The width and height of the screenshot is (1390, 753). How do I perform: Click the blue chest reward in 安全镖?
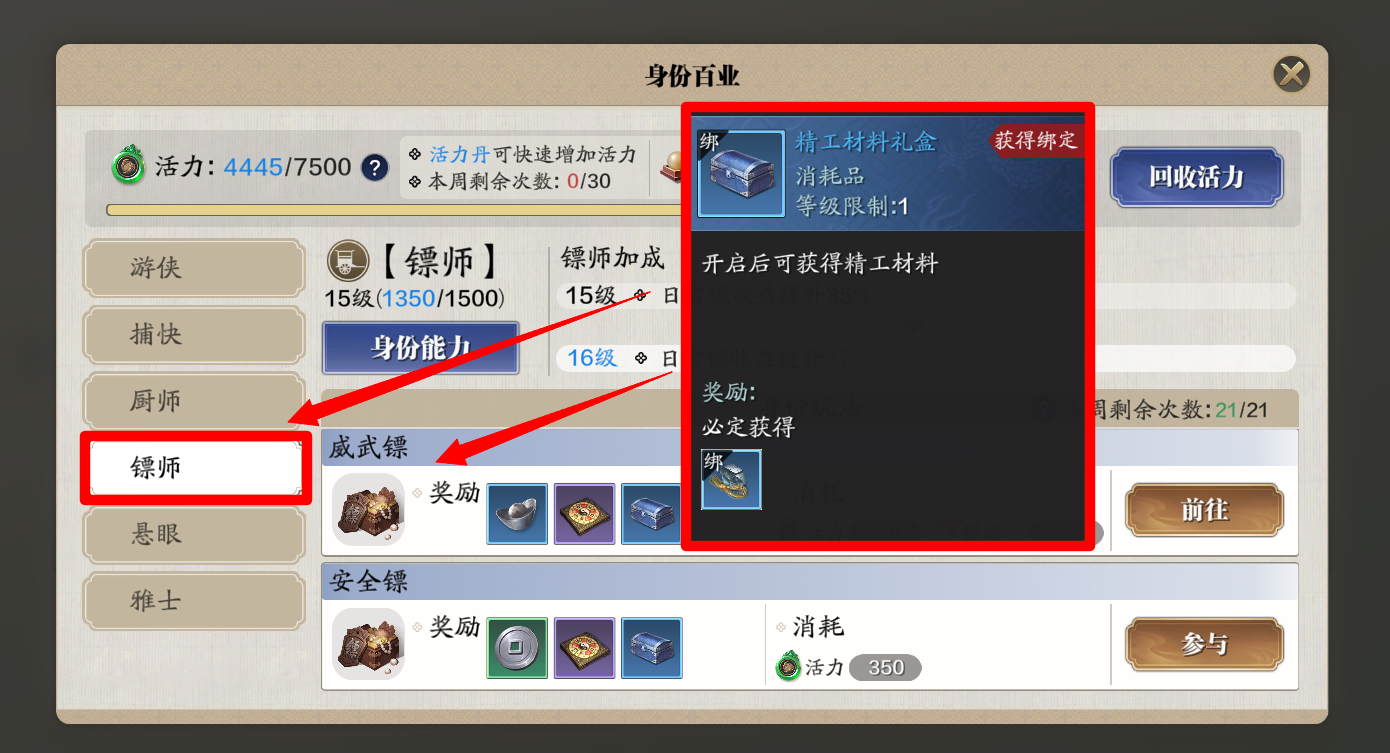(x=651, y=648)
